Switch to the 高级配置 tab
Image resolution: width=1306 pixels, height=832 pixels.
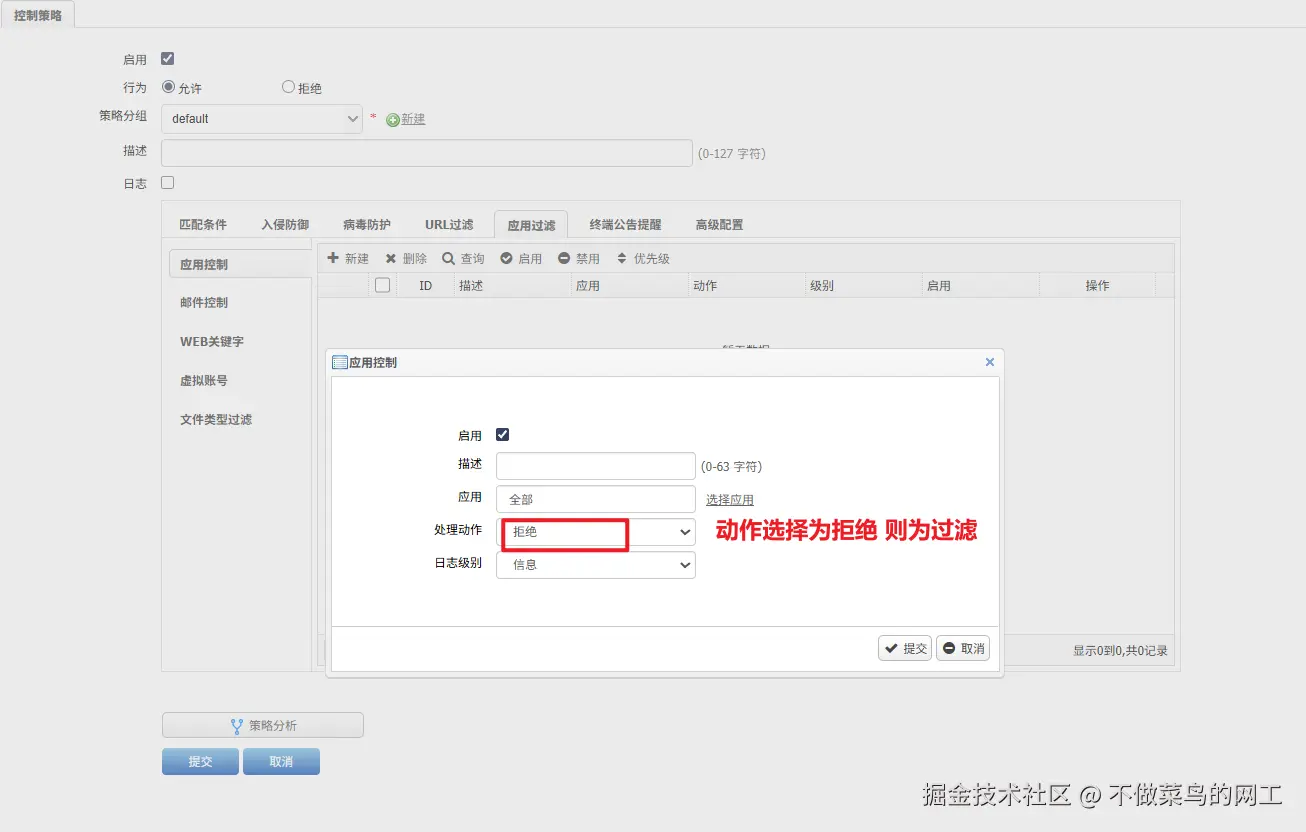coord(719,225)
